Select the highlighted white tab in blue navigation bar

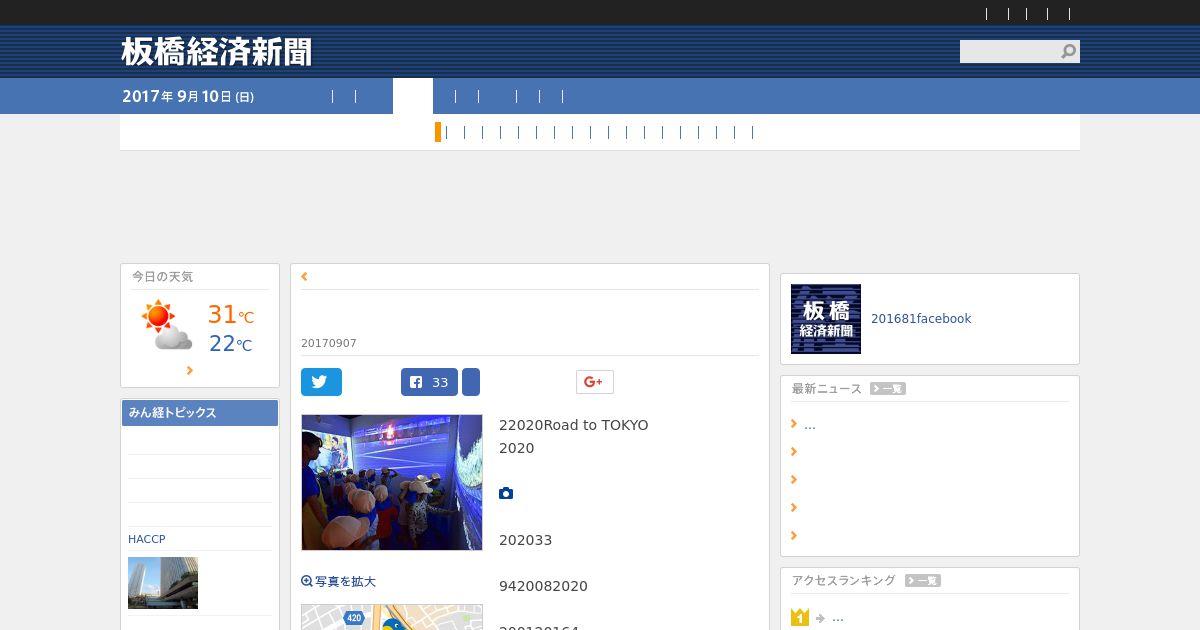pos(413,96)
